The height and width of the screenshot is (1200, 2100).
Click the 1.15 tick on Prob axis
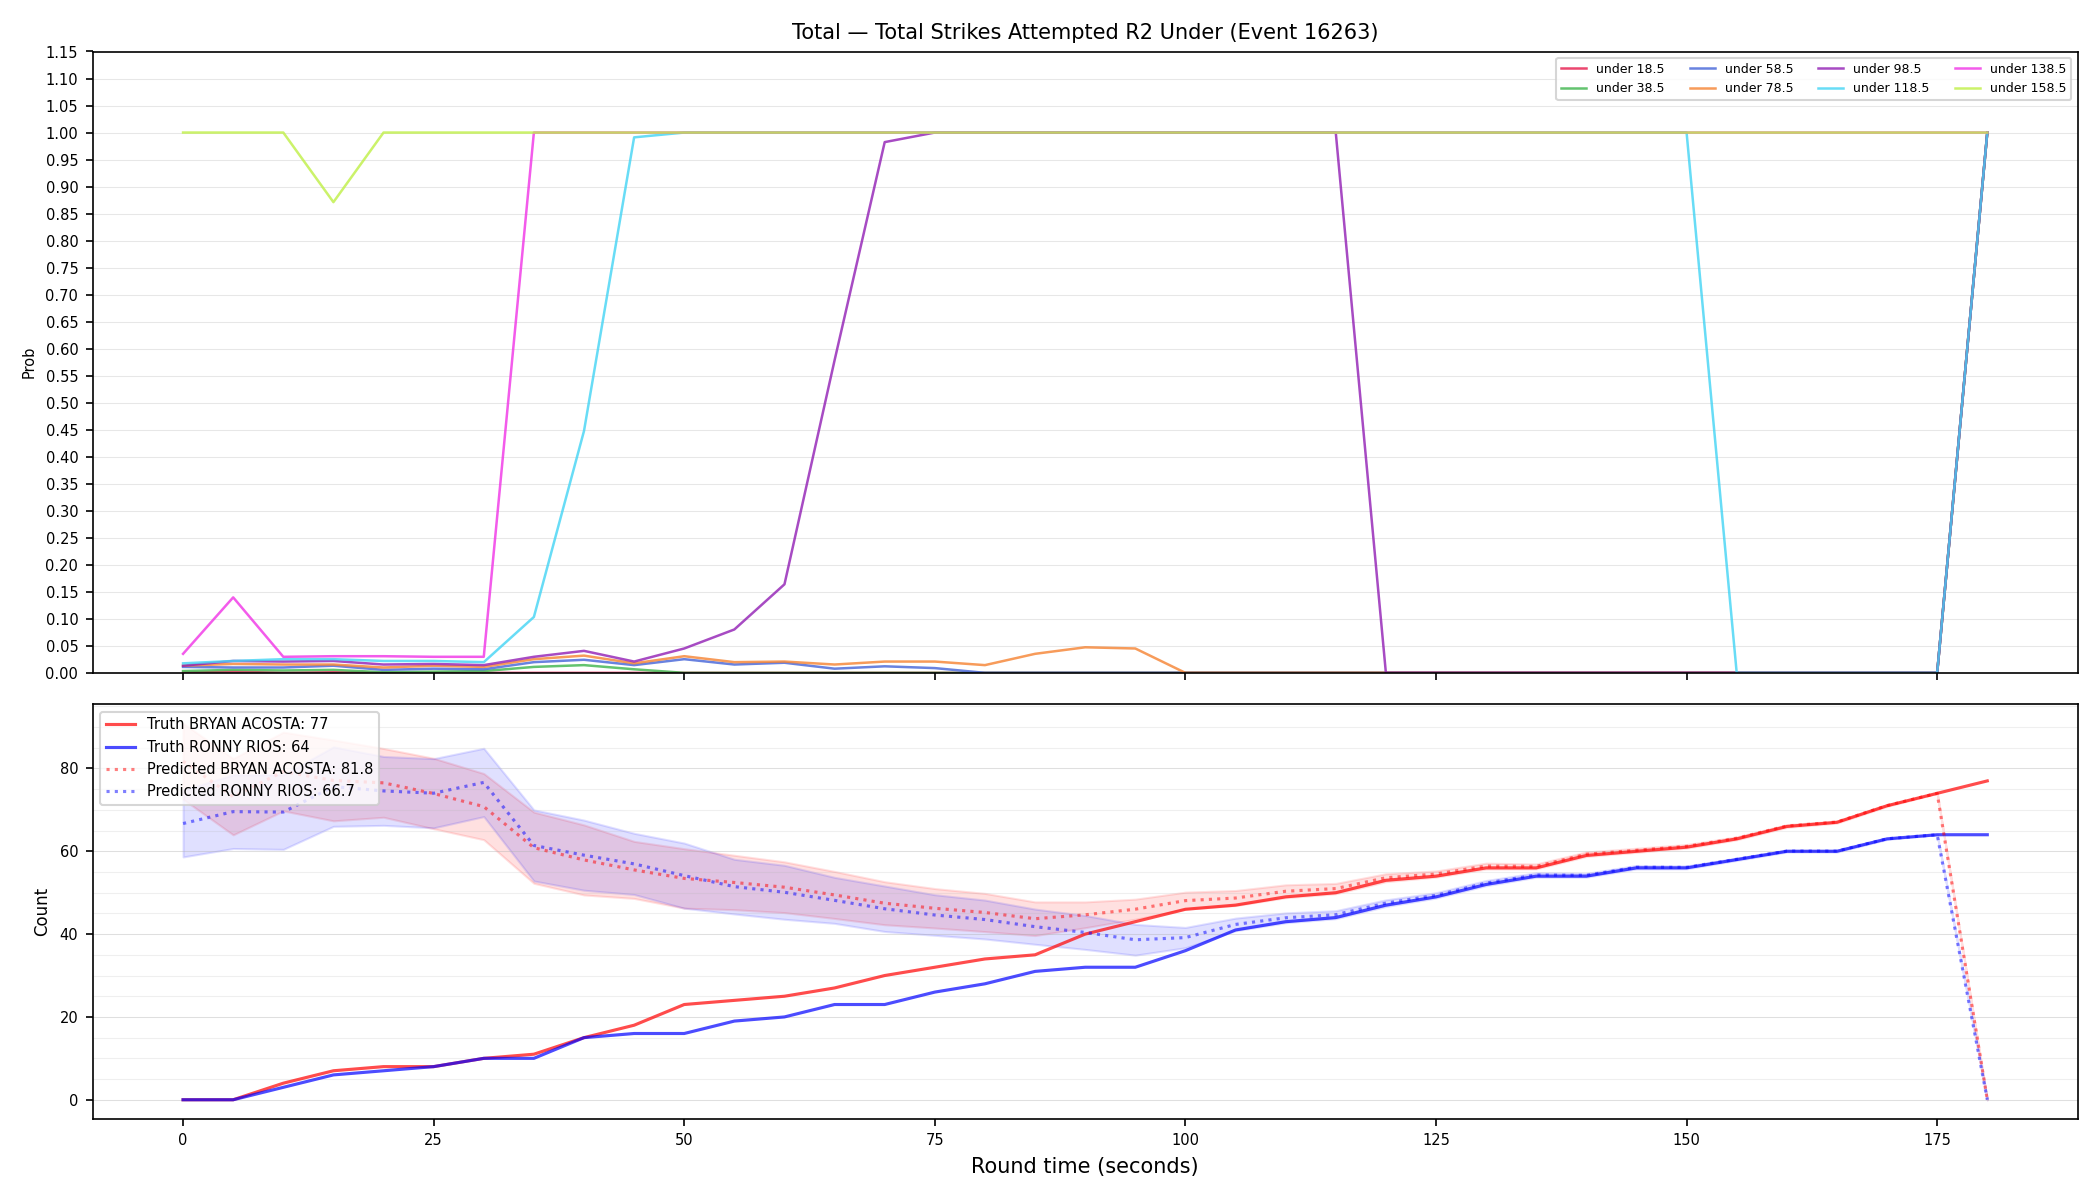(x=64, y=52)
